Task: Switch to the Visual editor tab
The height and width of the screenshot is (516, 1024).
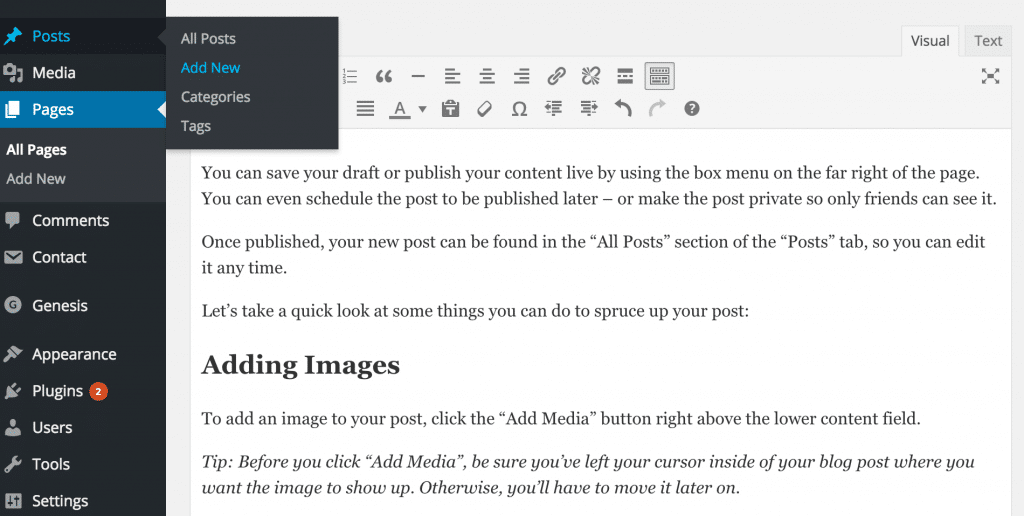Action: click(x=930, y=40)
